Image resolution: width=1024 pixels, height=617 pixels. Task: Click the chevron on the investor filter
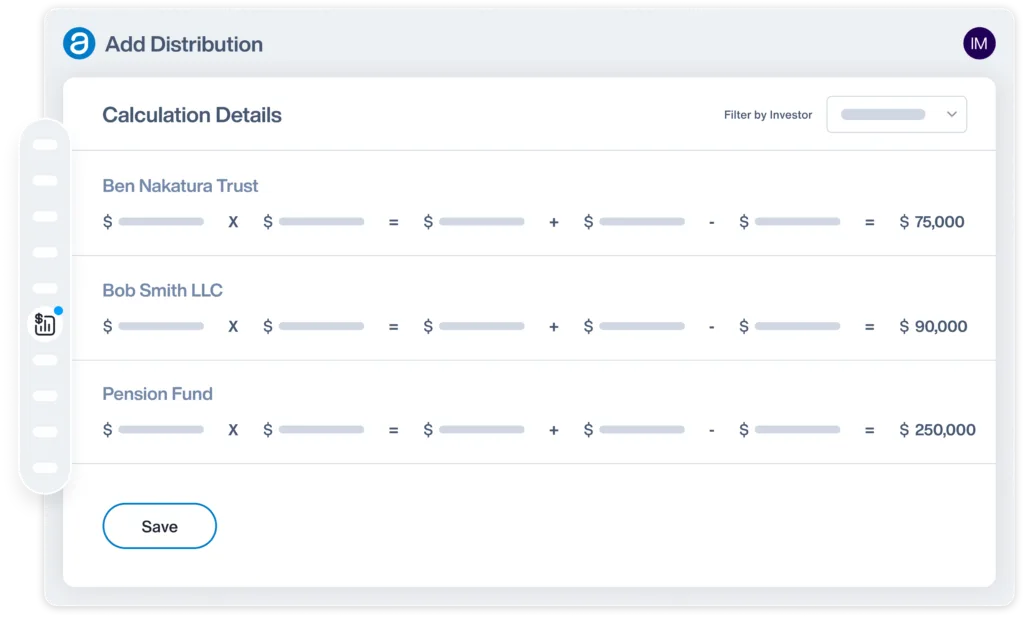[950, 114]
